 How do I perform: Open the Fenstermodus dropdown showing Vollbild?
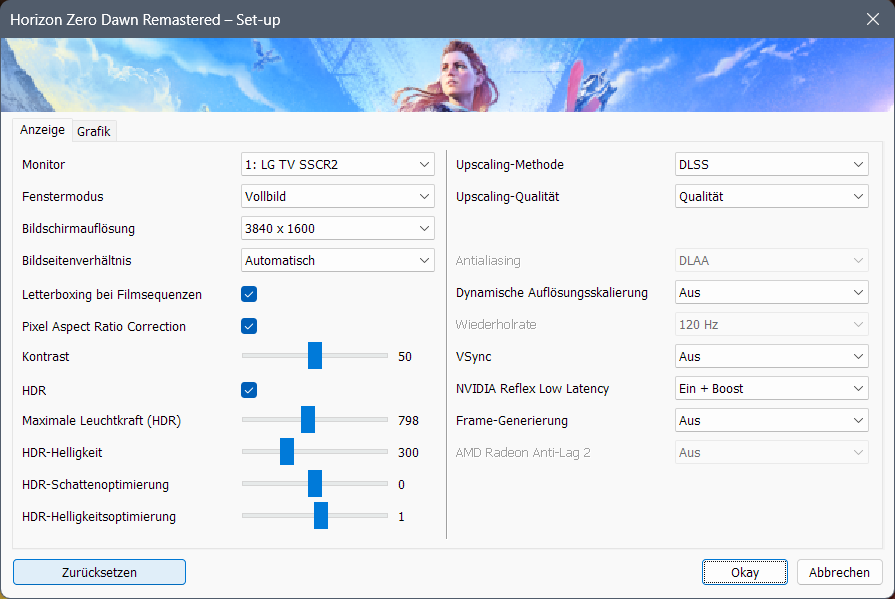pyautogui.click(x=337, y=196)
